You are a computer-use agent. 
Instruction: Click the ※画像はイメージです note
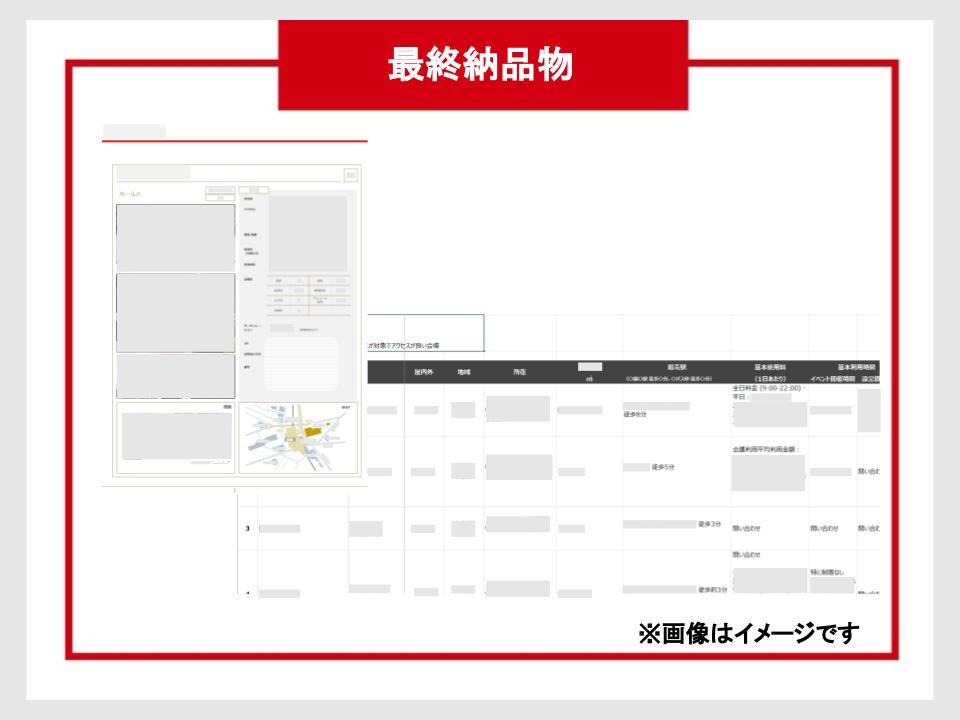748,633
